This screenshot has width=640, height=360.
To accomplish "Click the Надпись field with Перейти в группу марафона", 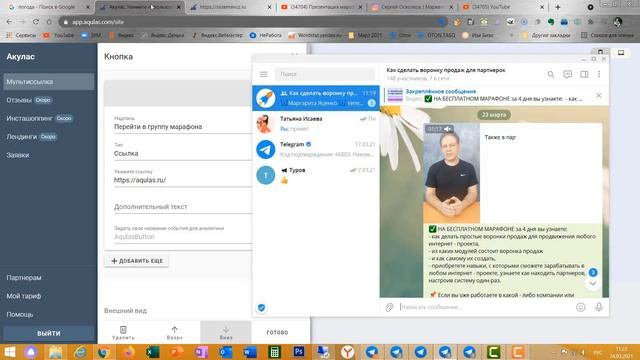I will click(x=183, y=127).
